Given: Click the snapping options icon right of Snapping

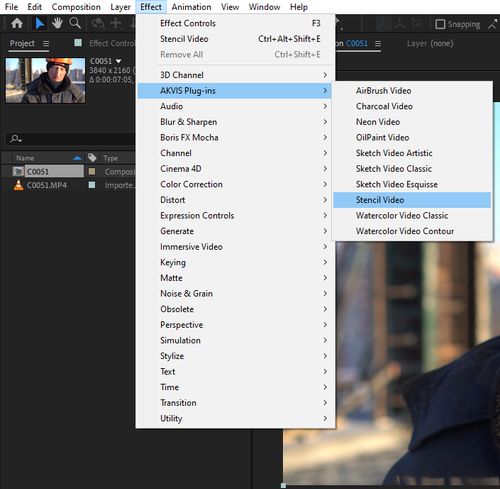Looking at the screenshot, I should click(492, 24).
